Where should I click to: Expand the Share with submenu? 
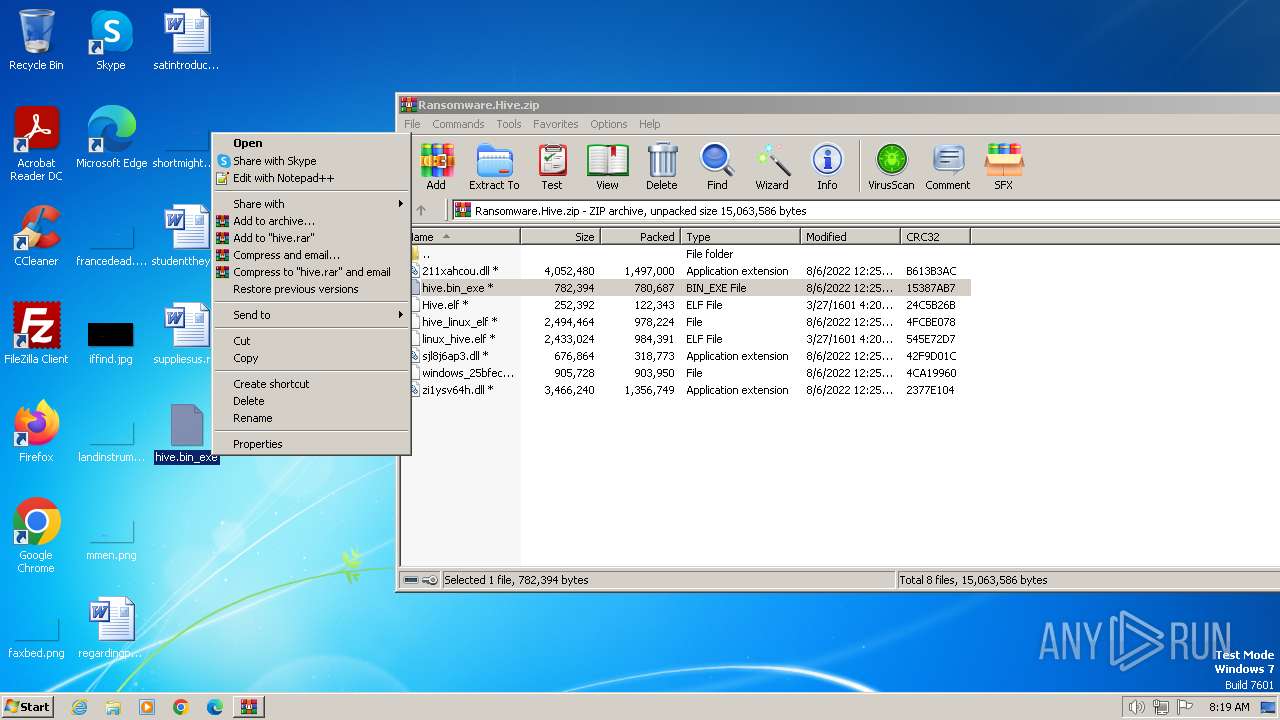[311, 204]
